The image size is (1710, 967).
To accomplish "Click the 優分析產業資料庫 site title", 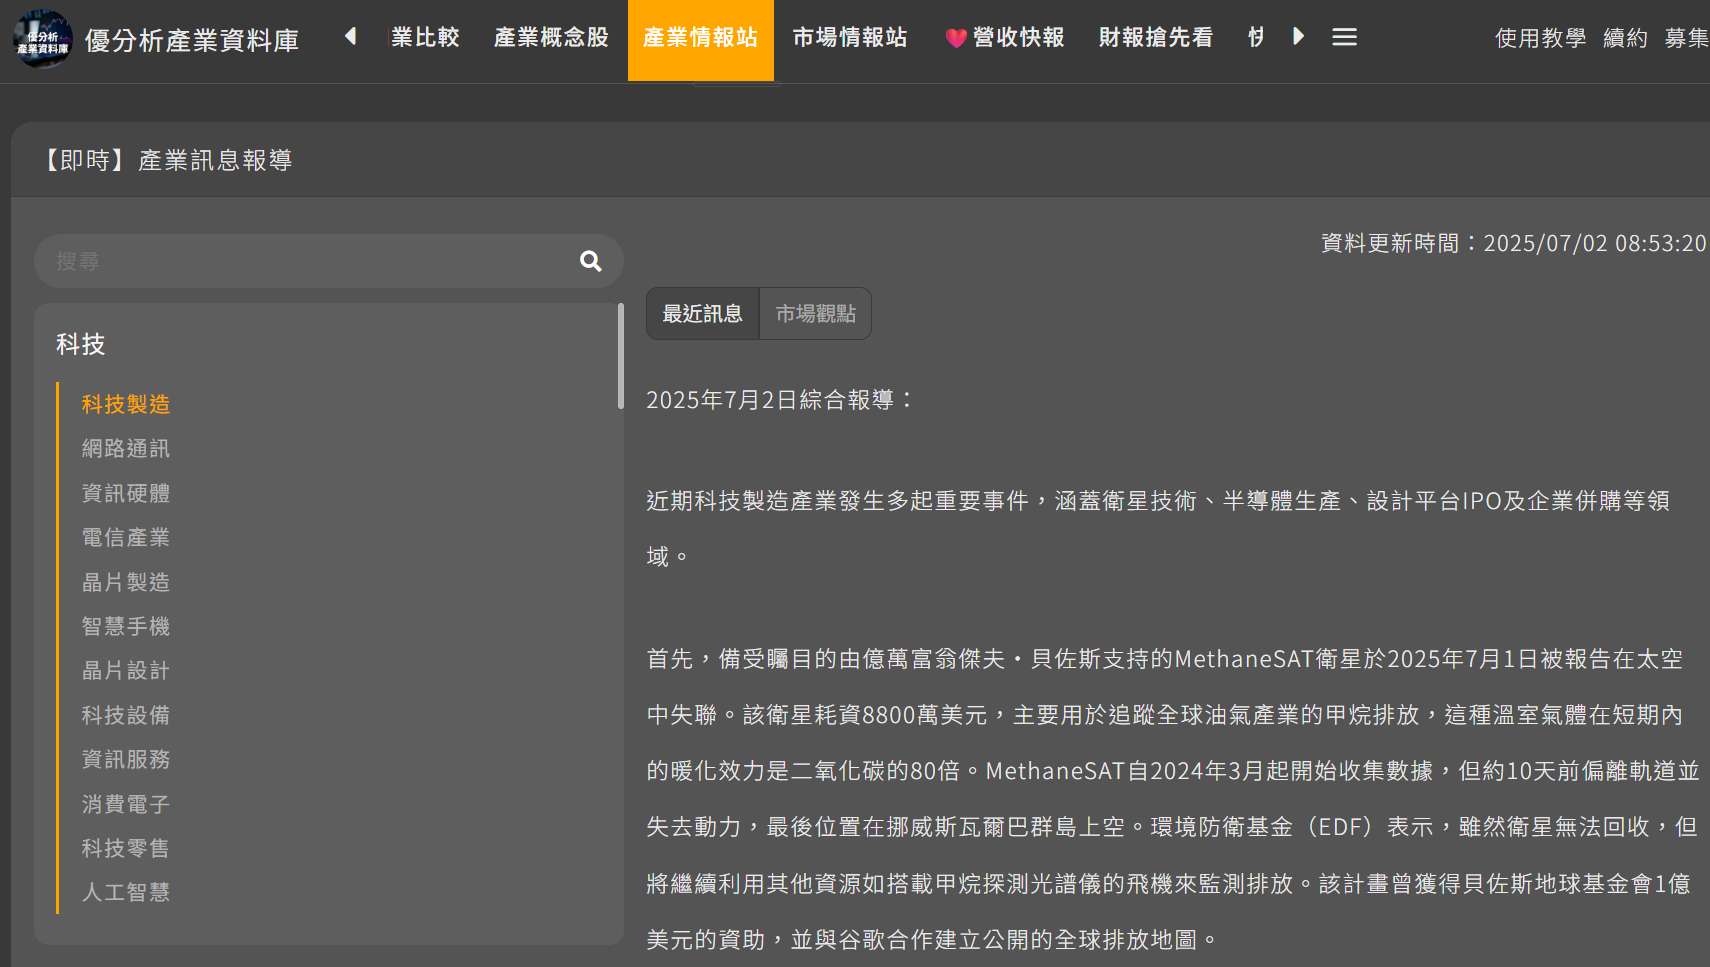I will pyautogui.click(x=192, y=40).
